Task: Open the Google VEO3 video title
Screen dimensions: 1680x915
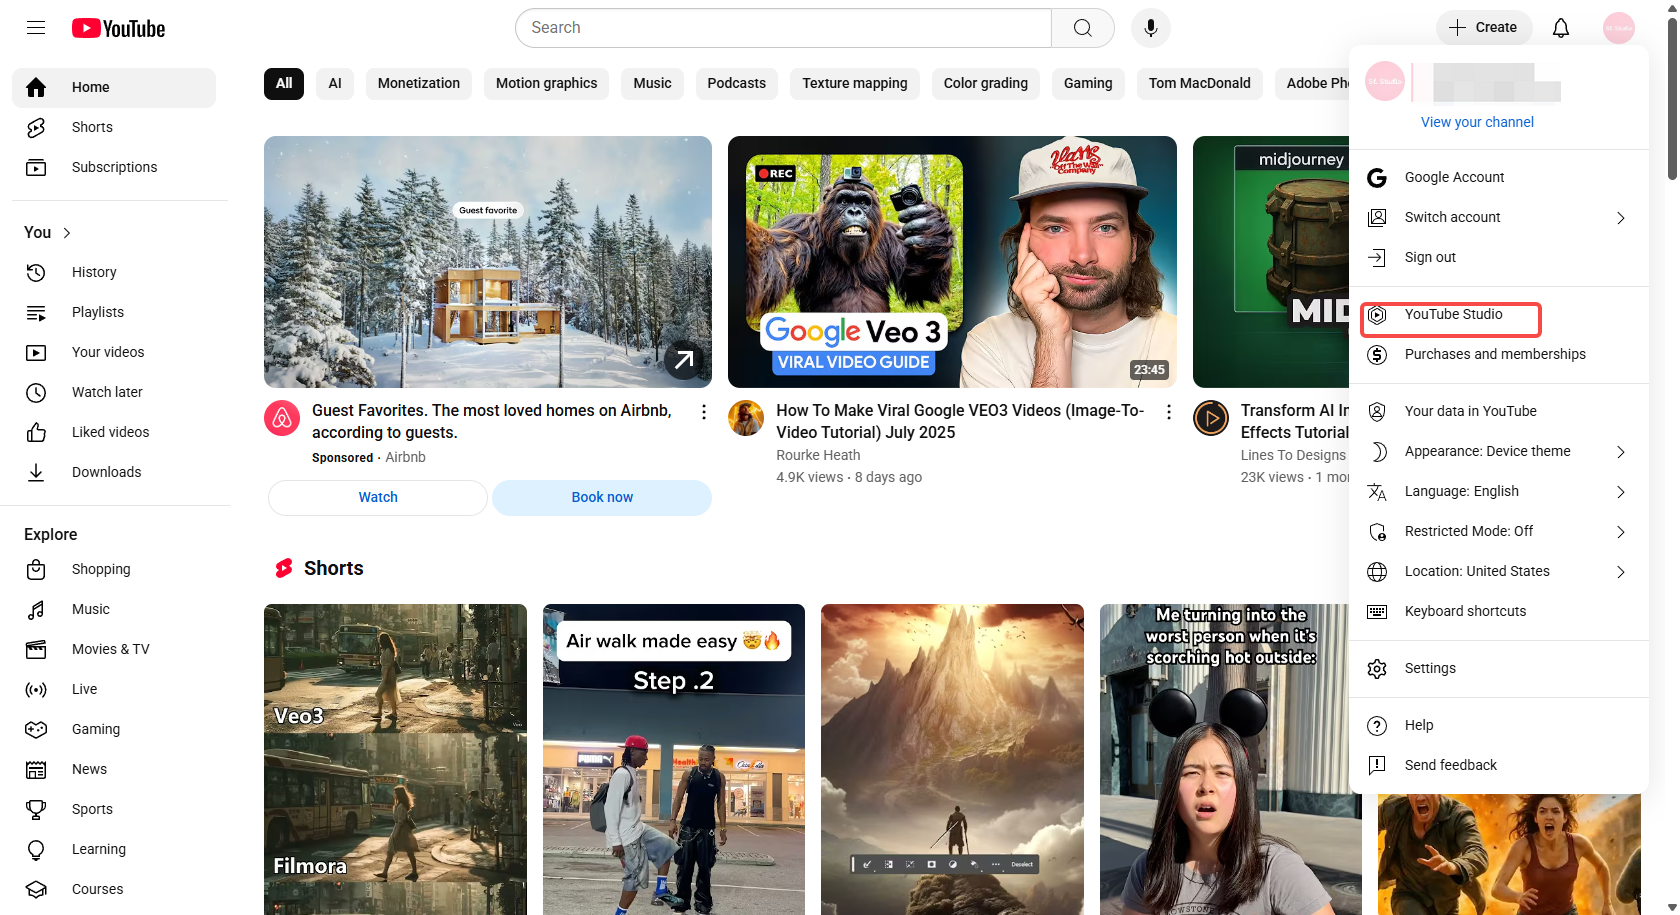Action: click(960, 421)
